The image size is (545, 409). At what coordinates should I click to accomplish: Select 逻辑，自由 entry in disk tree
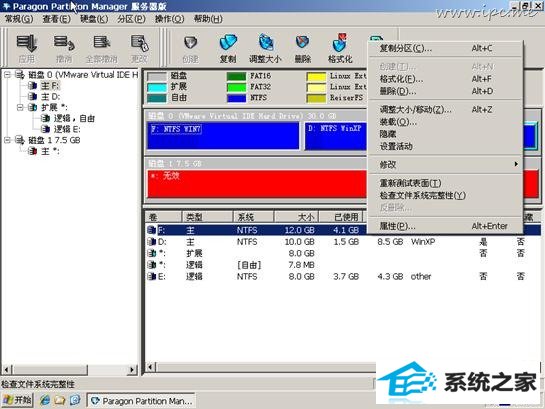(x=74, y=118)
